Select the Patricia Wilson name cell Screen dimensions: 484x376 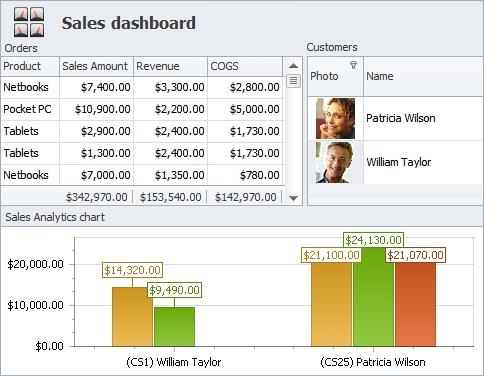pos(424,118)
